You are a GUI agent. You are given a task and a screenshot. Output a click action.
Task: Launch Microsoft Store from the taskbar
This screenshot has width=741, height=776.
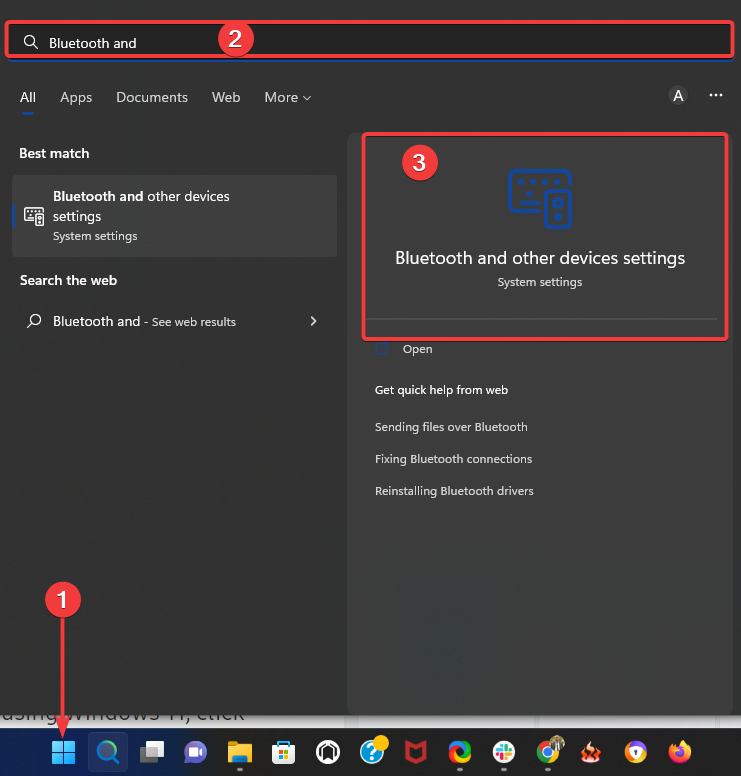coord(284,752)
